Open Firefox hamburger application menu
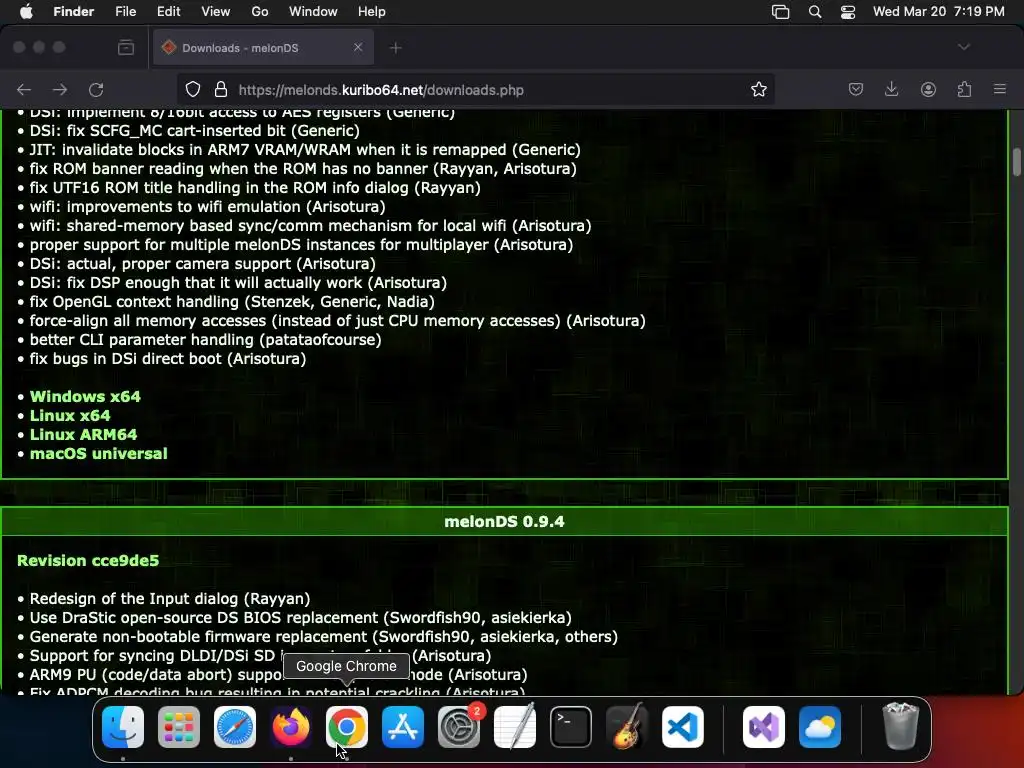 tap(1000, 89)
